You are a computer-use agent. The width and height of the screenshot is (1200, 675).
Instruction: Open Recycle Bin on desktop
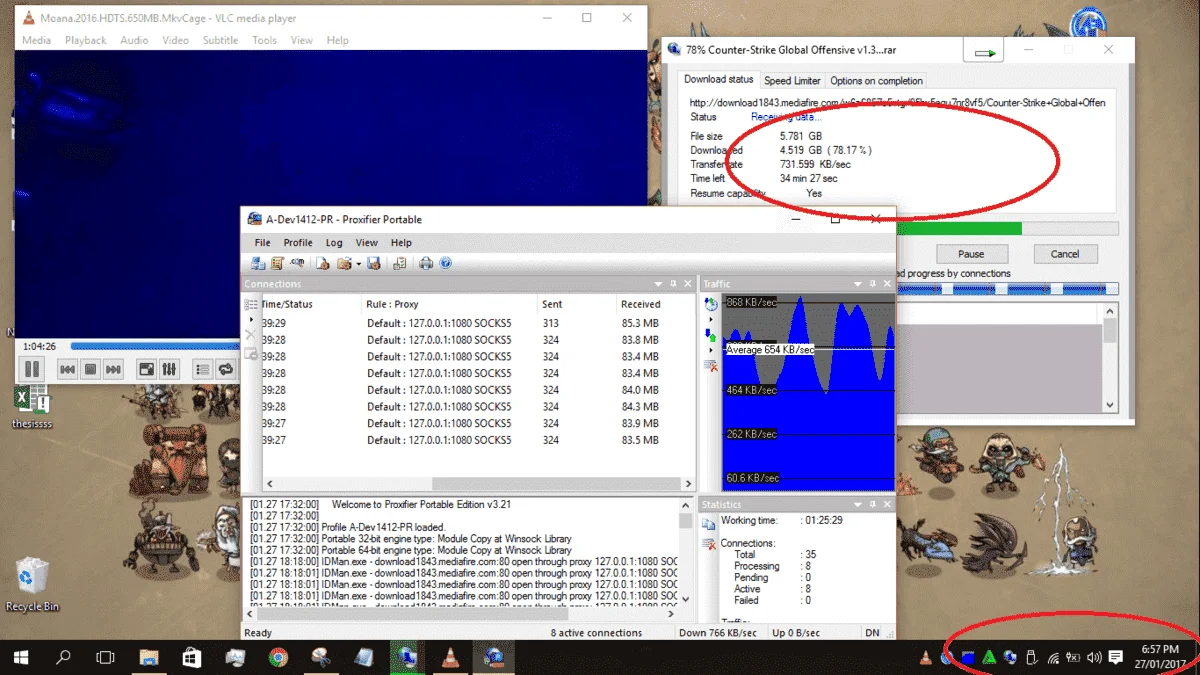31,585
